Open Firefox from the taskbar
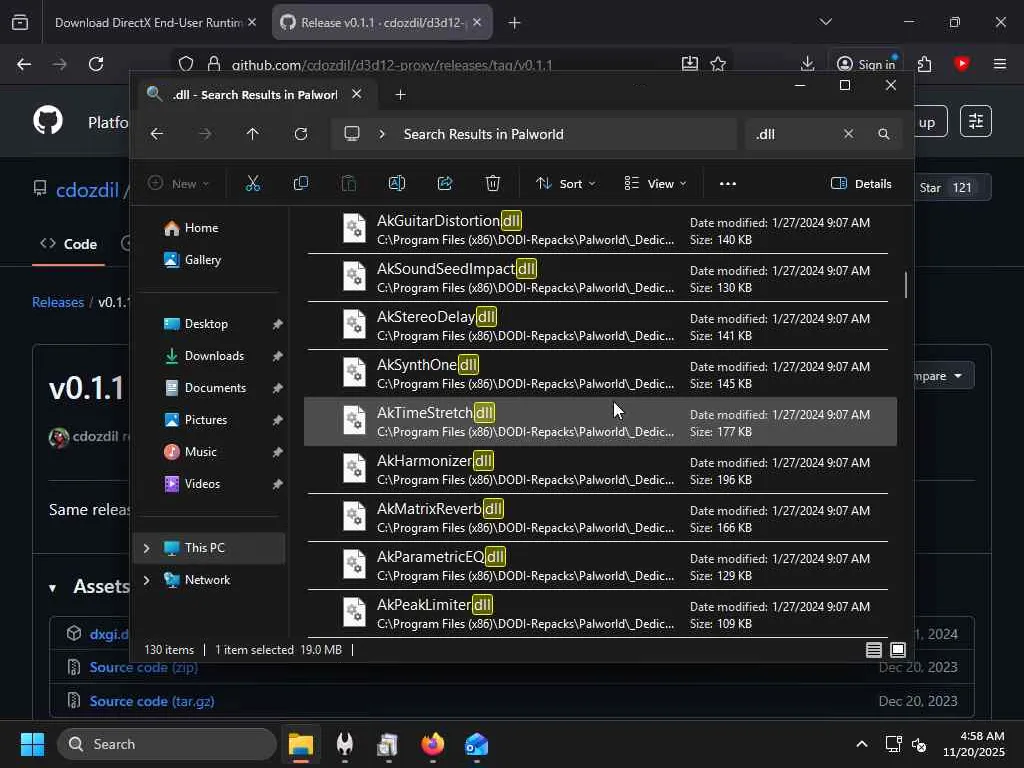 click(432, 744)
